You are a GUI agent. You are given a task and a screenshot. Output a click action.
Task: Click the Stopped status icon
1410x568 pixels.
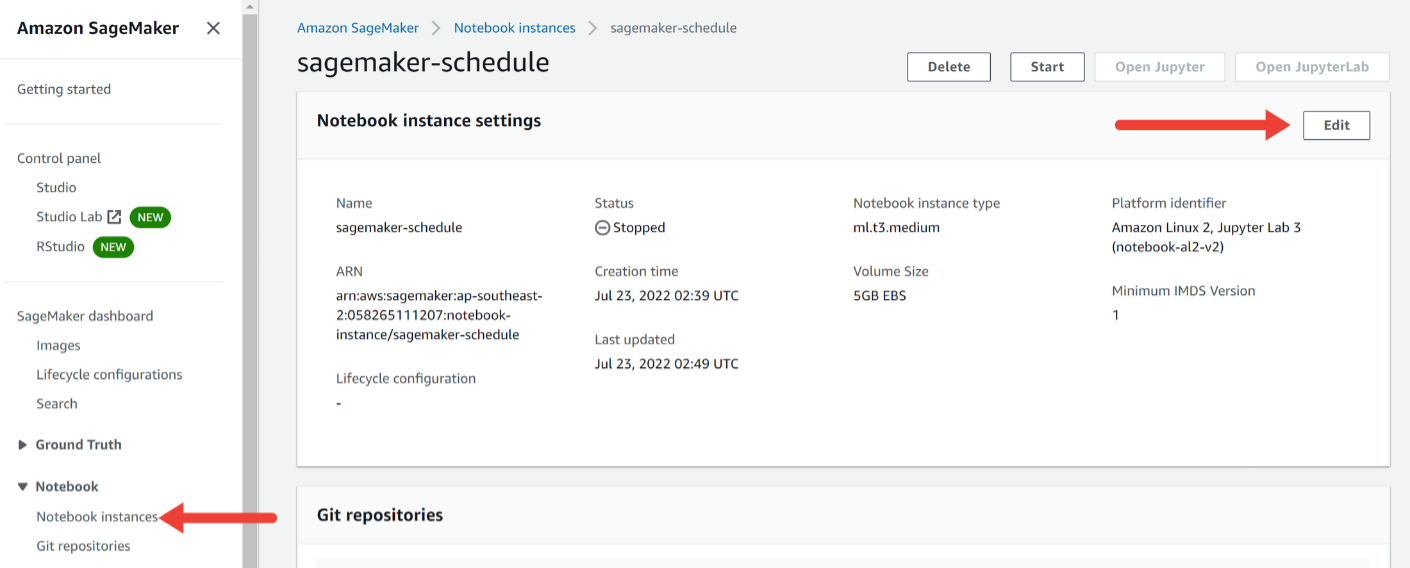(x=602, y=228)
